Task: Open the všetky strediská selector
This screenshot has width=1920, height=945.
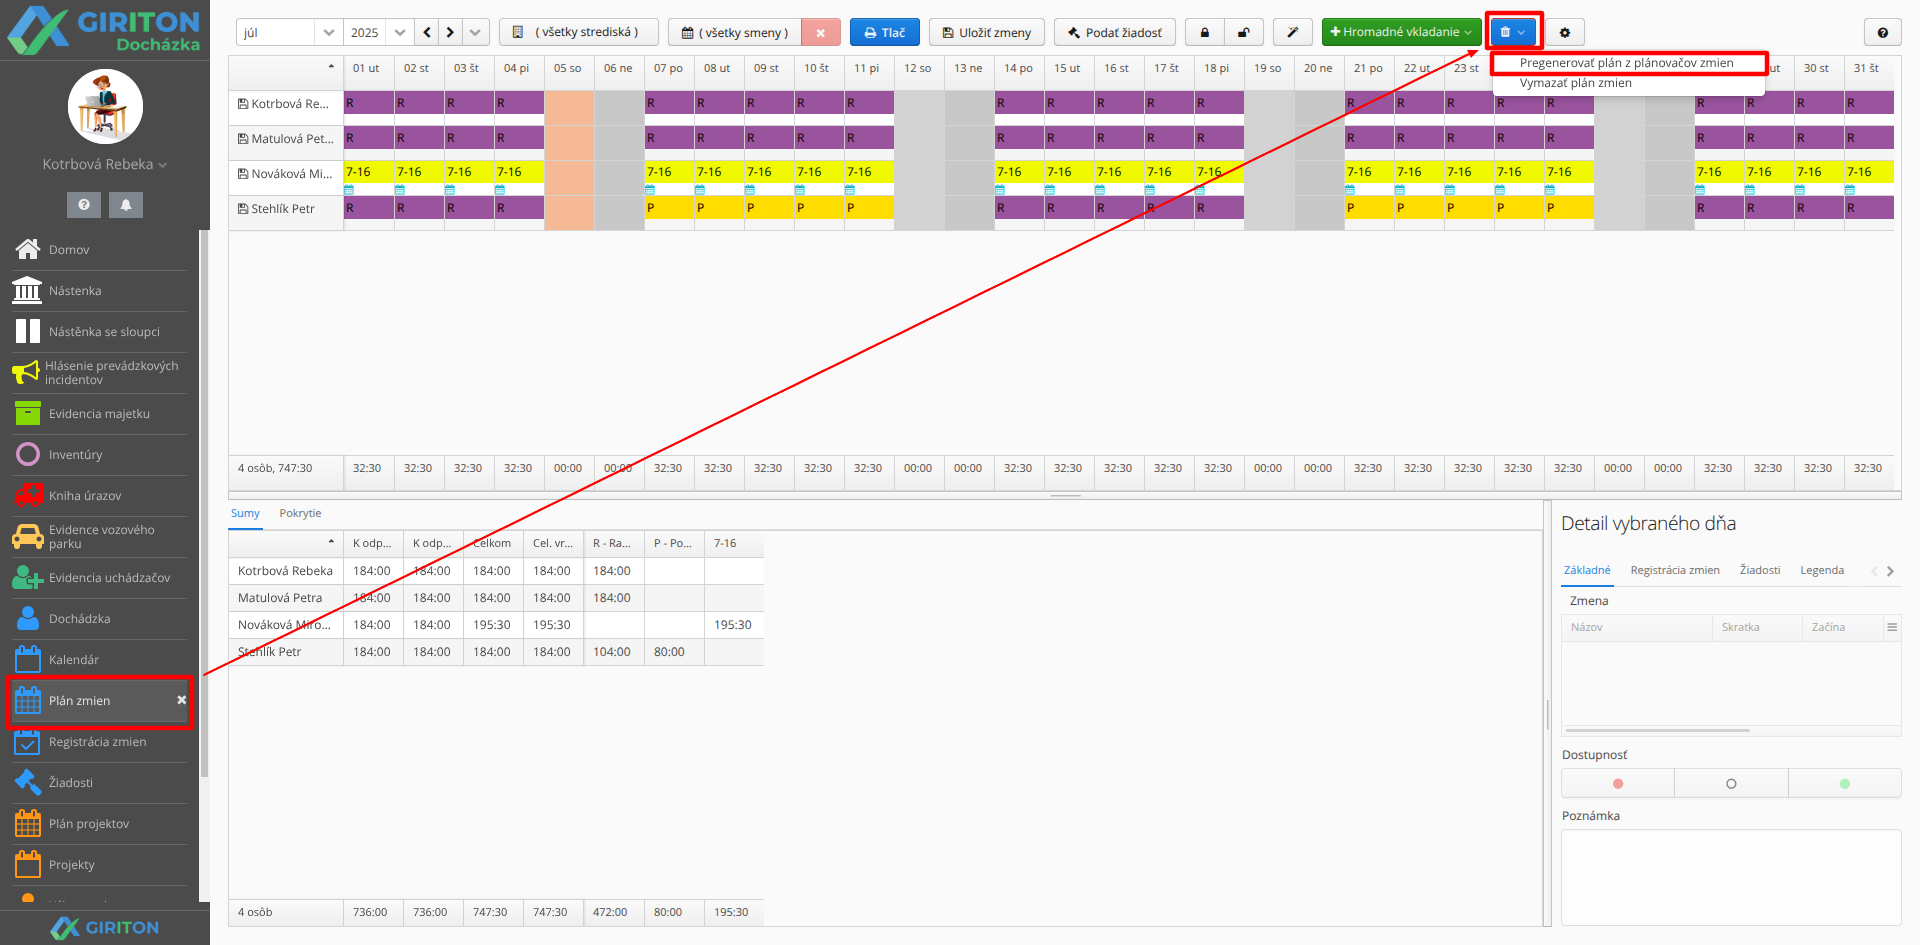Action: point(579,32)
